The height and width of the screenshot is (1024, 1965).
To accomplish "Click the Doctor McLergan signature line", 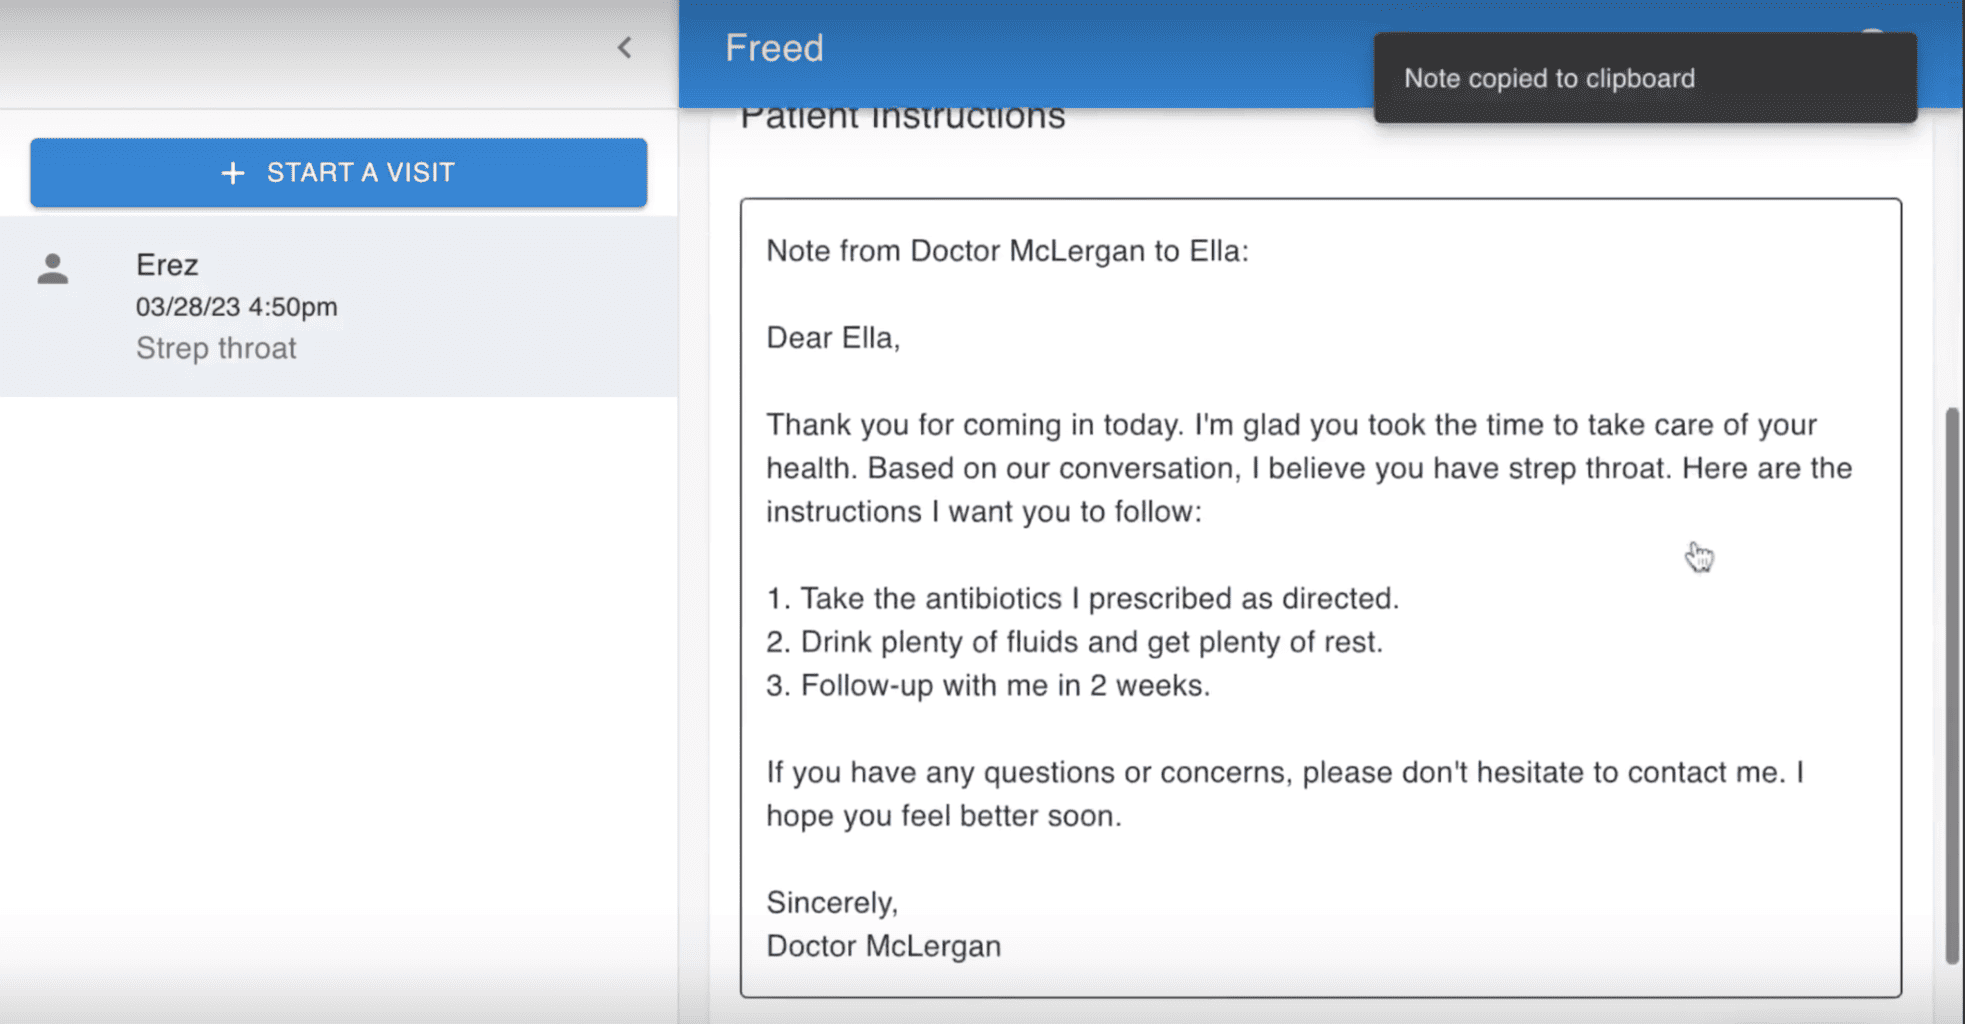I will pyautogui.click(x=883, y=946).
